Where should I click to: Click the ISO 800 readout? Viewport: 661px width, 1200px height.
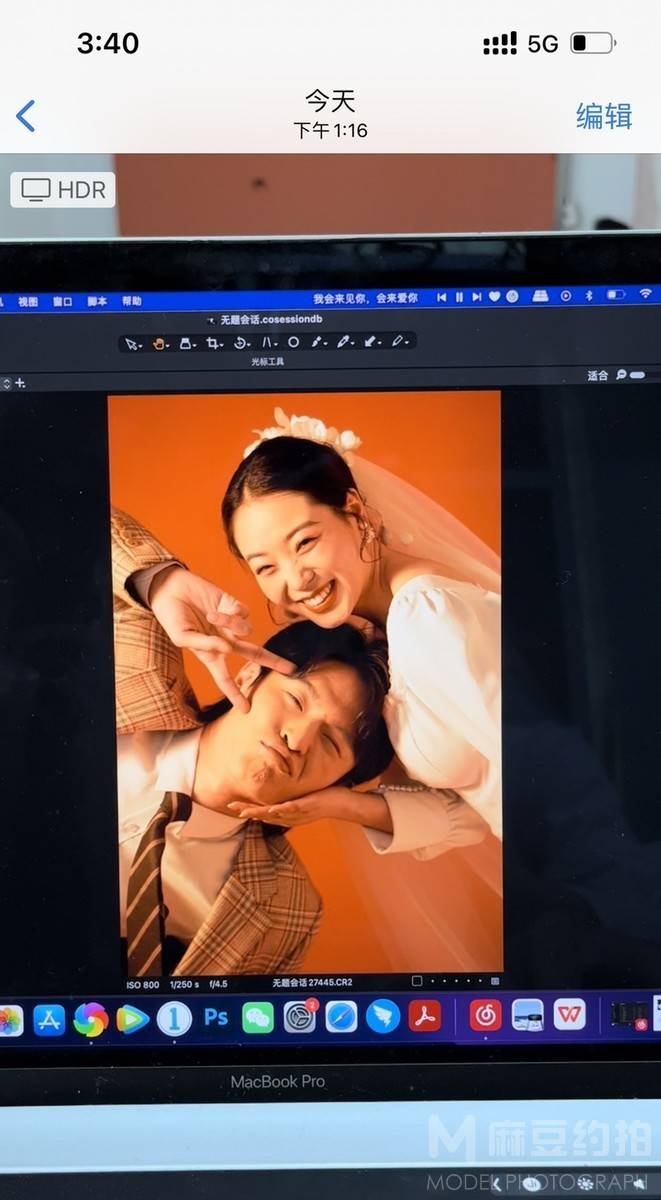coord(142,984)
